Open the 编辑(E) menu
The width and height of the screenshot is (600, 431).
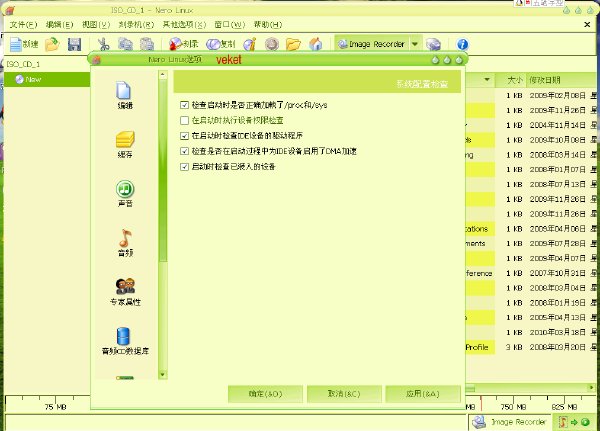point(59,24)
